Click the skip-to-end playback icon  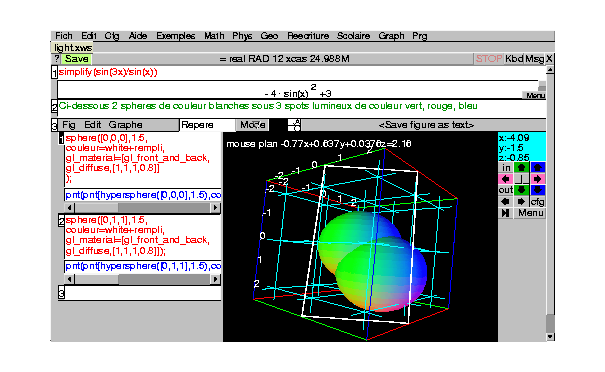pos(505,213)
